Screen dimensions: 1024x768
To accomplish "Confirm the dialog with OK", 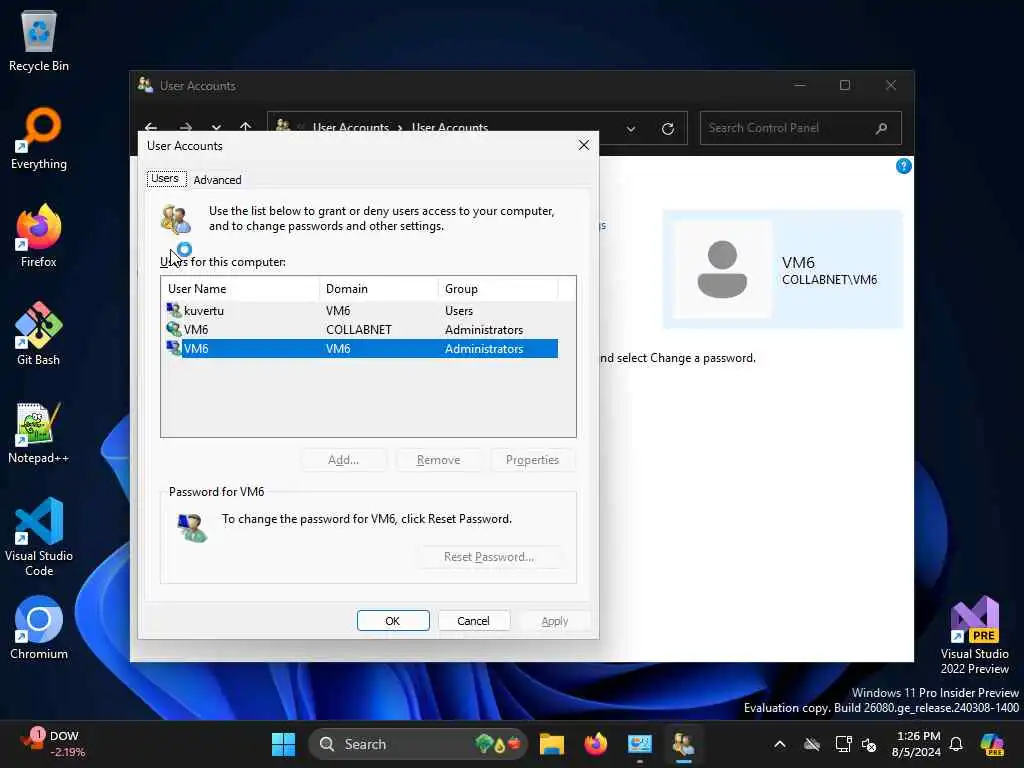I will (393, 620).
